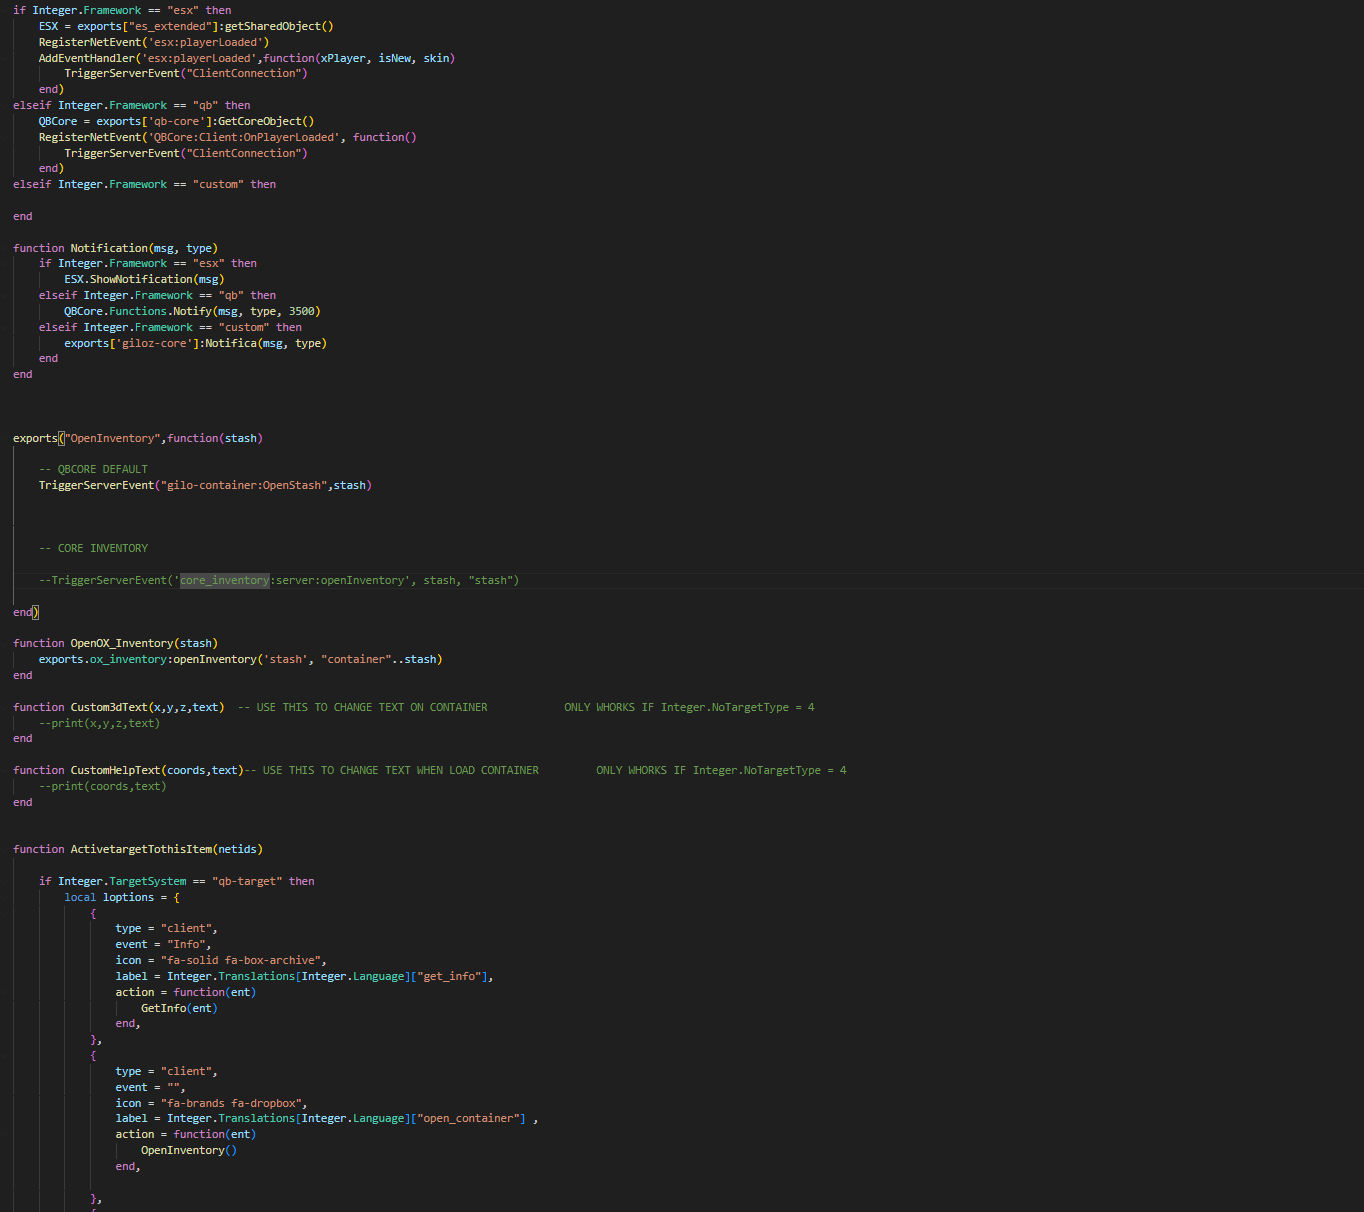
Task: Click the "OpenInventory" export string
Action: coord(112,438)
